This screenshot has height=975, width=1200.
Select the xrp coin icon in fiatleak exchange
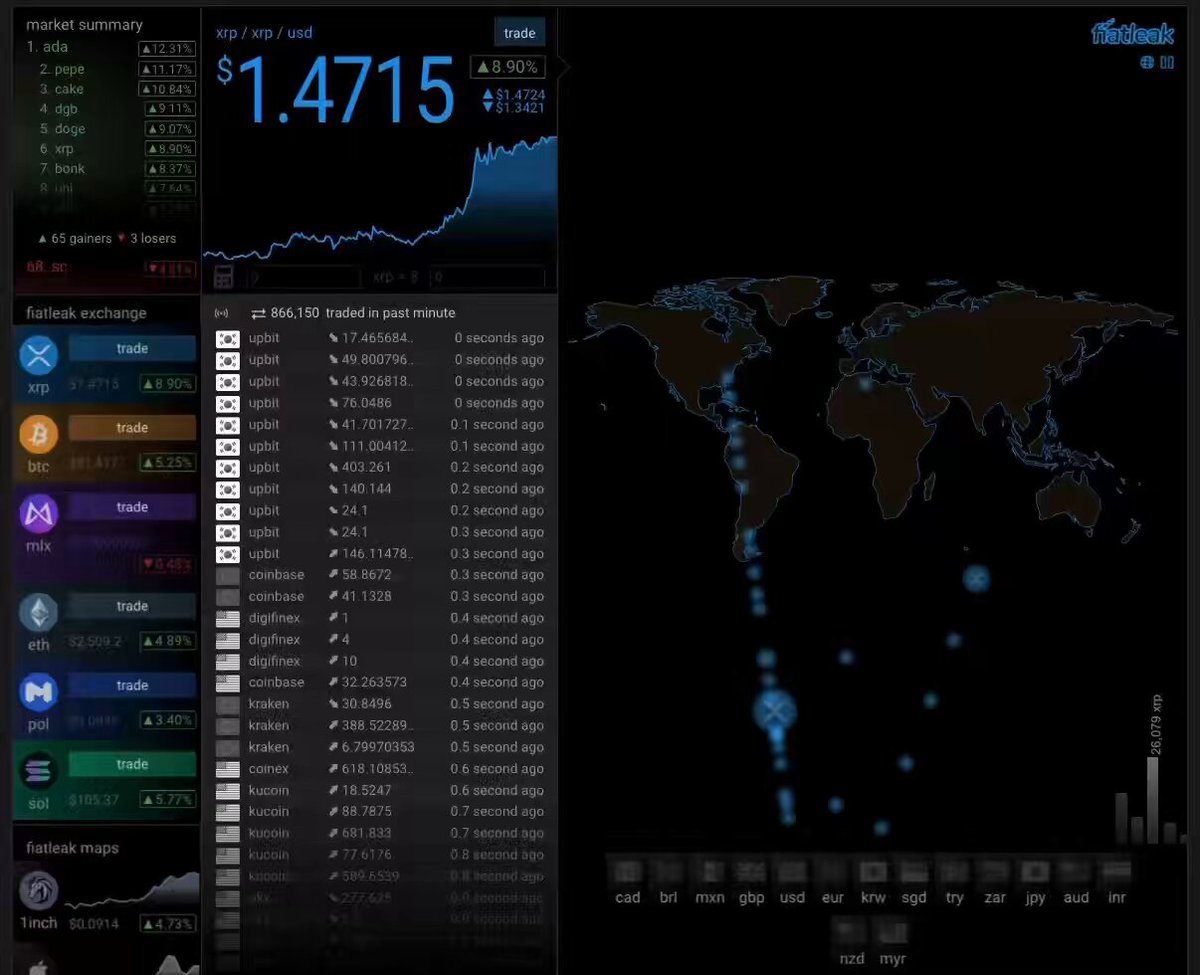pos(39,355)
